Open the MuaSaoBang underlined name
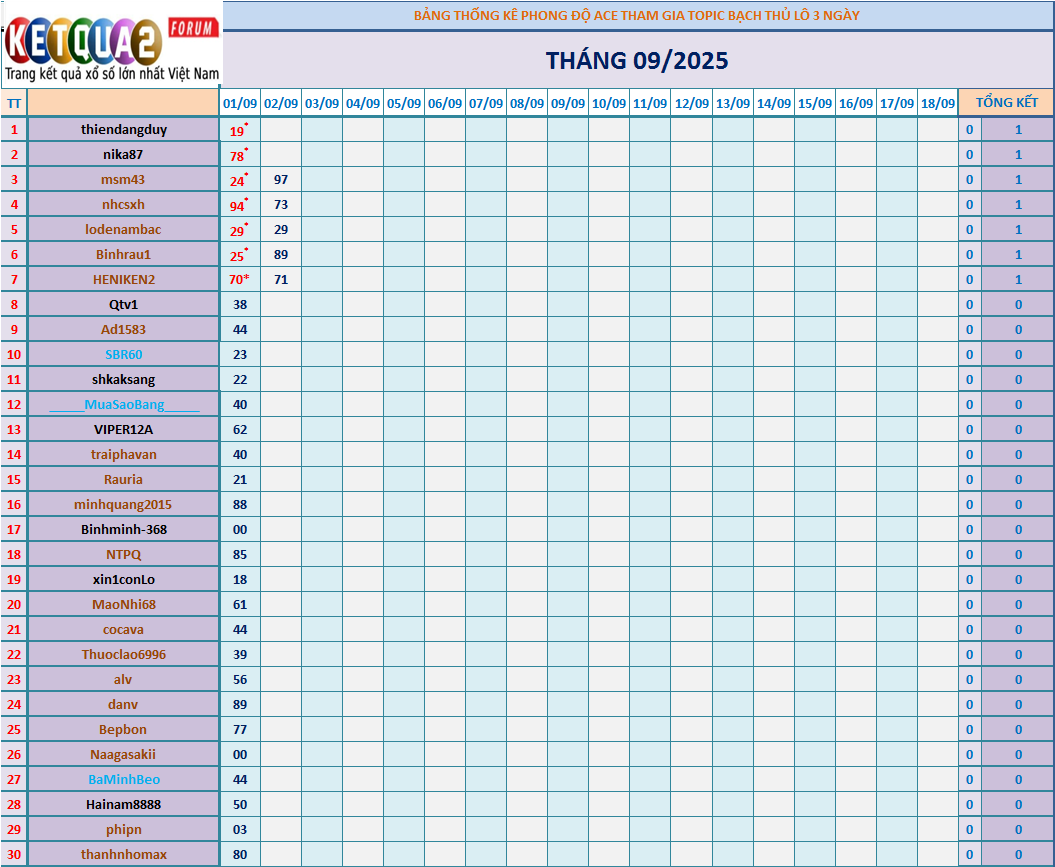The height and width of the screenshot is (867, 1055). click(x=124, y=404)
